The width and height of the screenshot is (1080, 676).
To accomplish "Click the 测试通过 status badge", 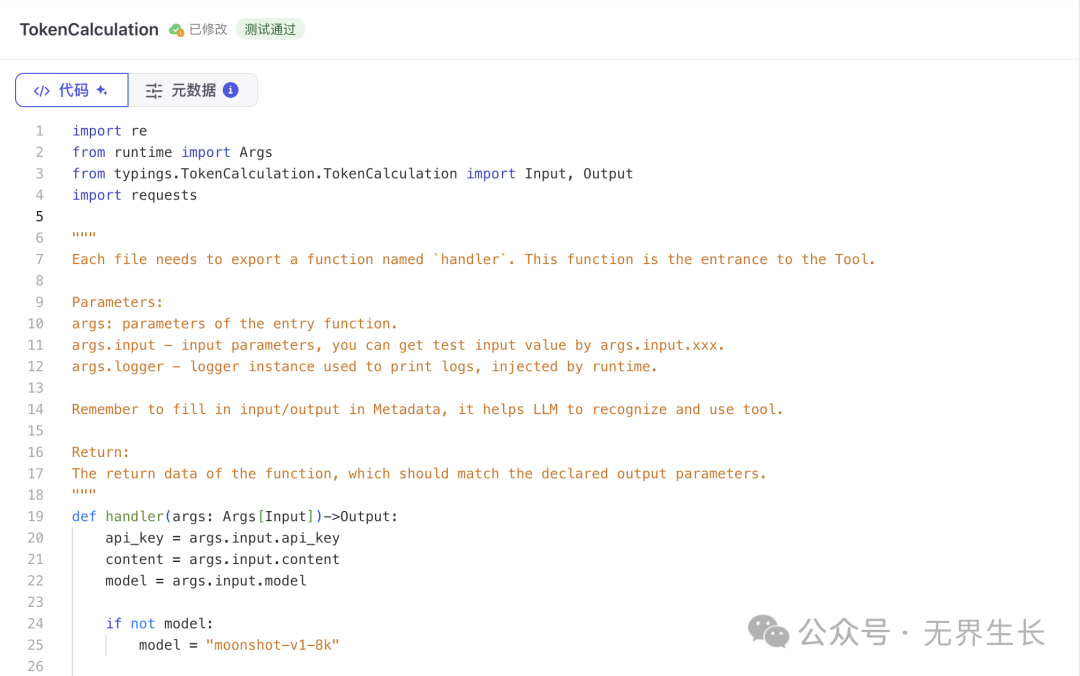I will coord(270,30).
